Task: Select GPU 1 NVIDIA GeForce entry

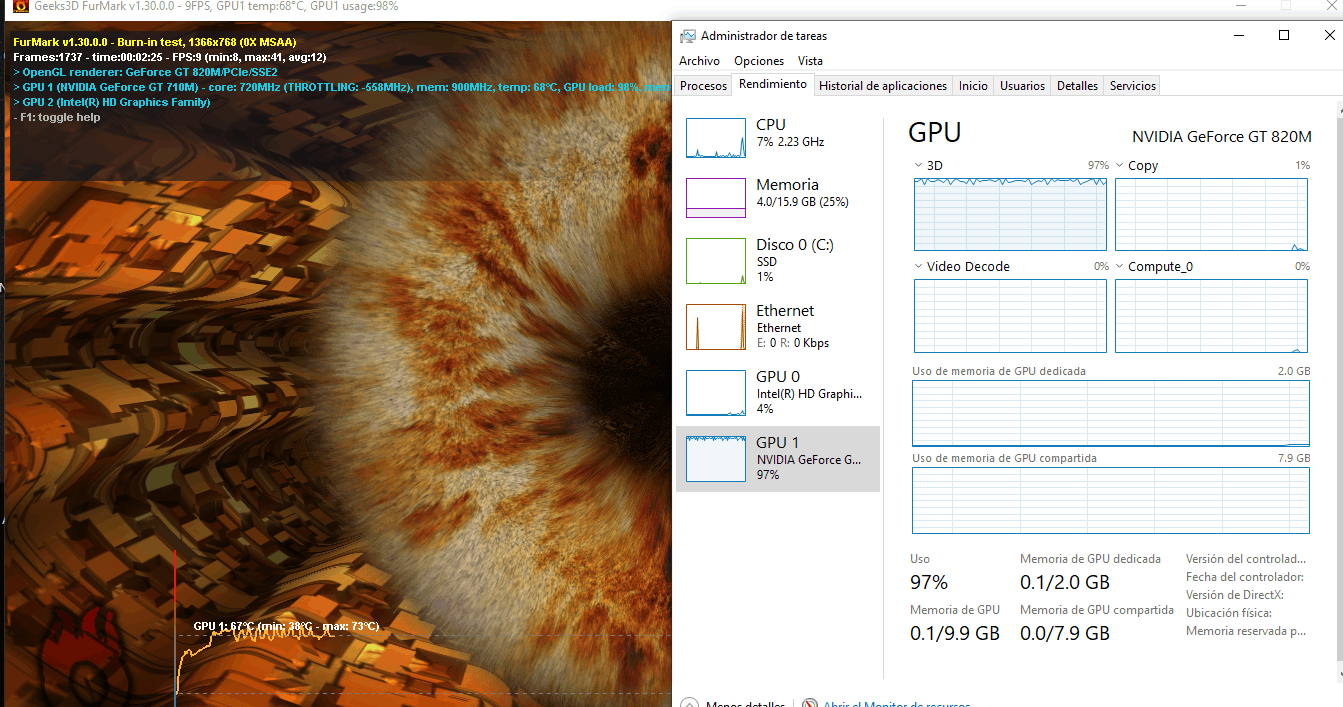Action: pyautogui.click(x=778, y=458)
